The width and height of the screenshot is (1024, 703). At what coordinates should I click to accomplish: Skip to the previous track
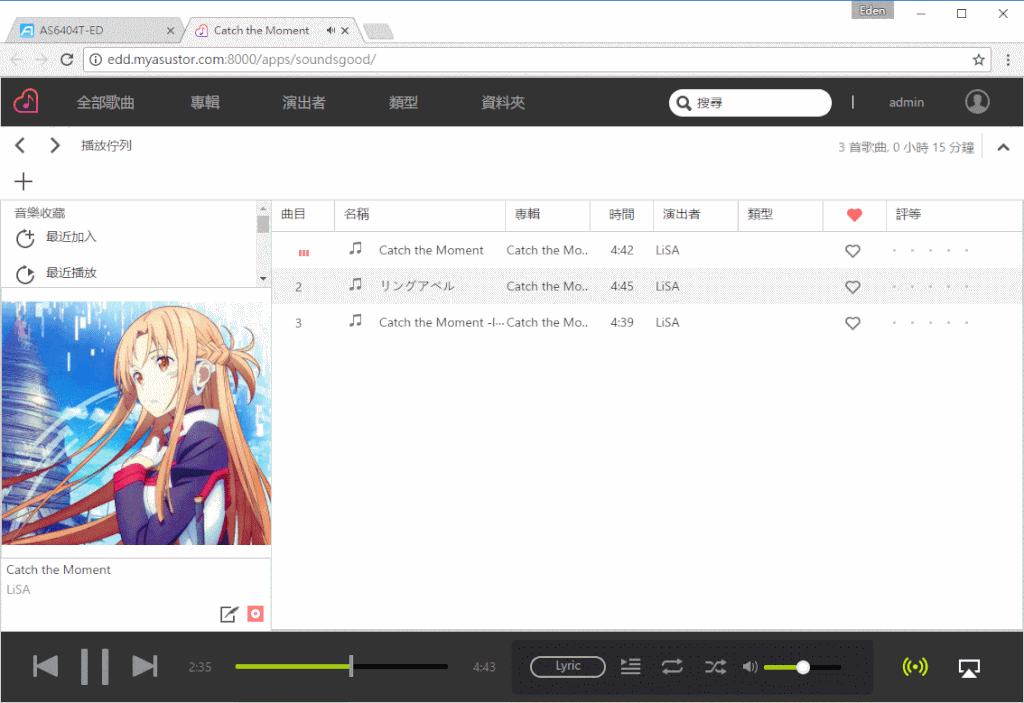[x=46, y=666]
